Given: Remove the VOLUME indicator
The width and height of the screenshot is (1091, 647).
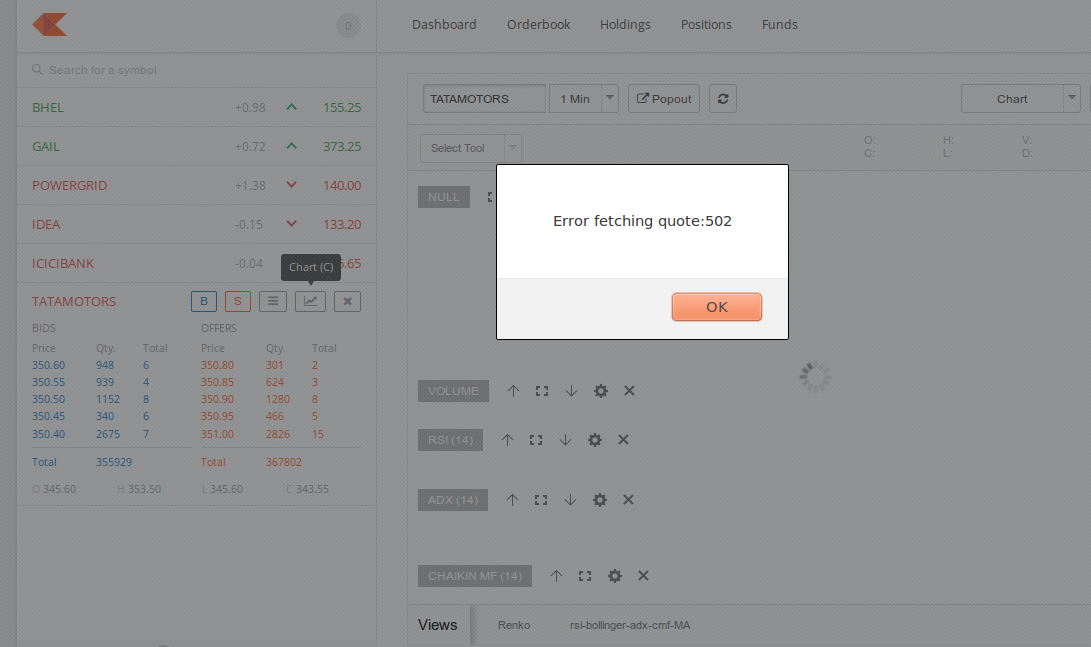Looking at the screenshot, I should point(629,391).
